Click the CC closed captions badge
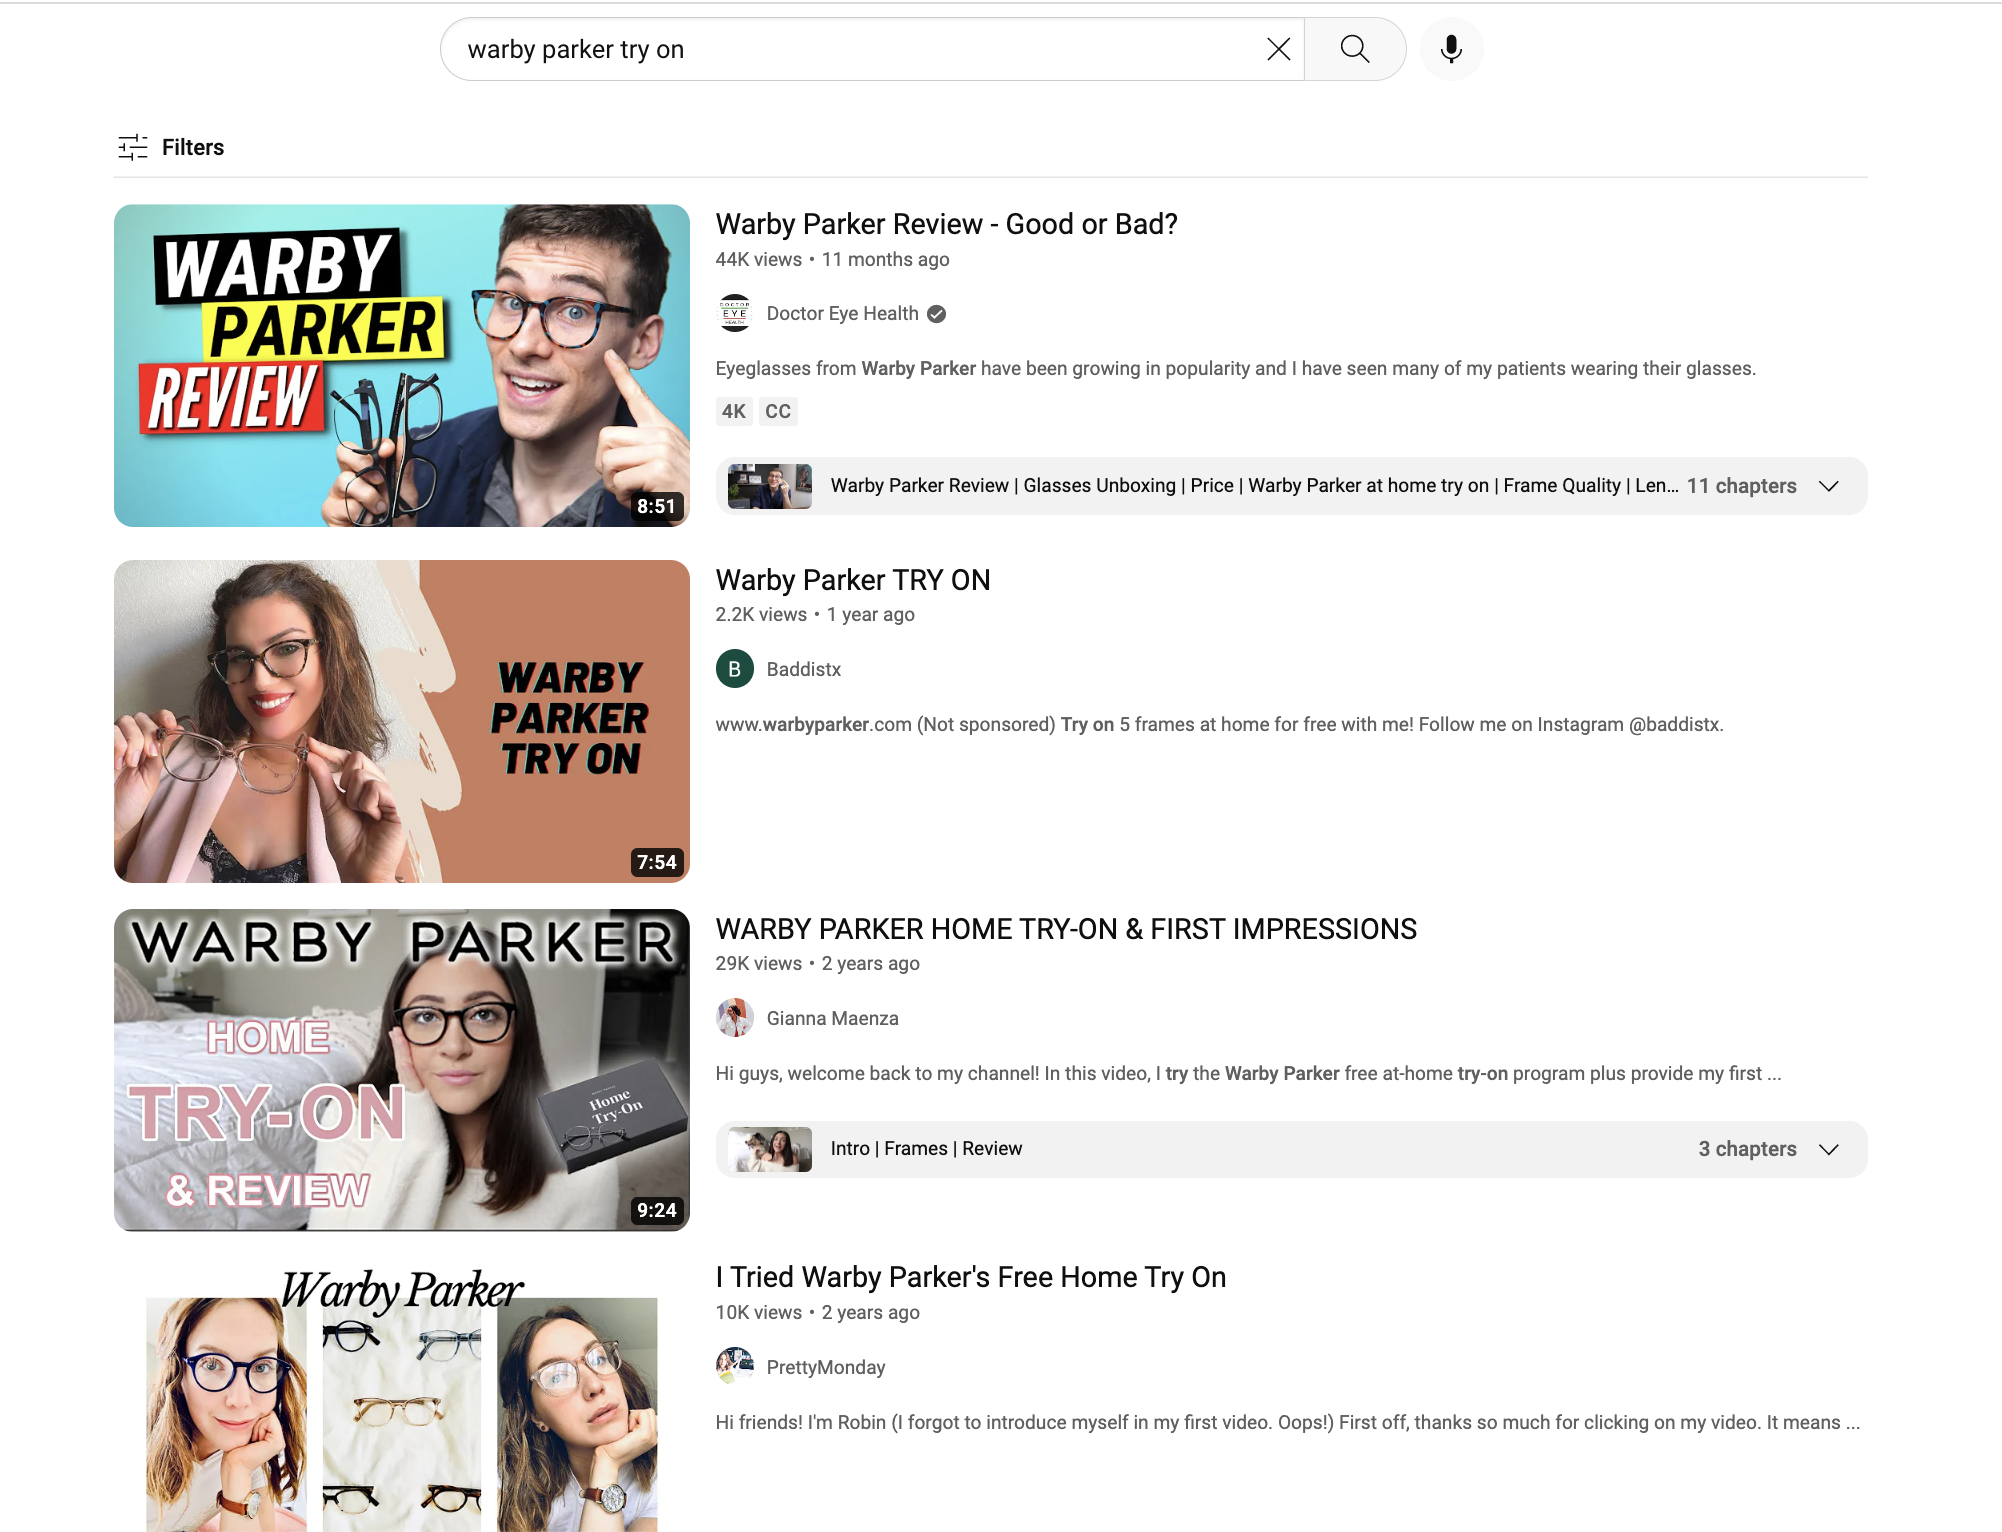Screen dimensions: 2002x1532 (778, 411)
